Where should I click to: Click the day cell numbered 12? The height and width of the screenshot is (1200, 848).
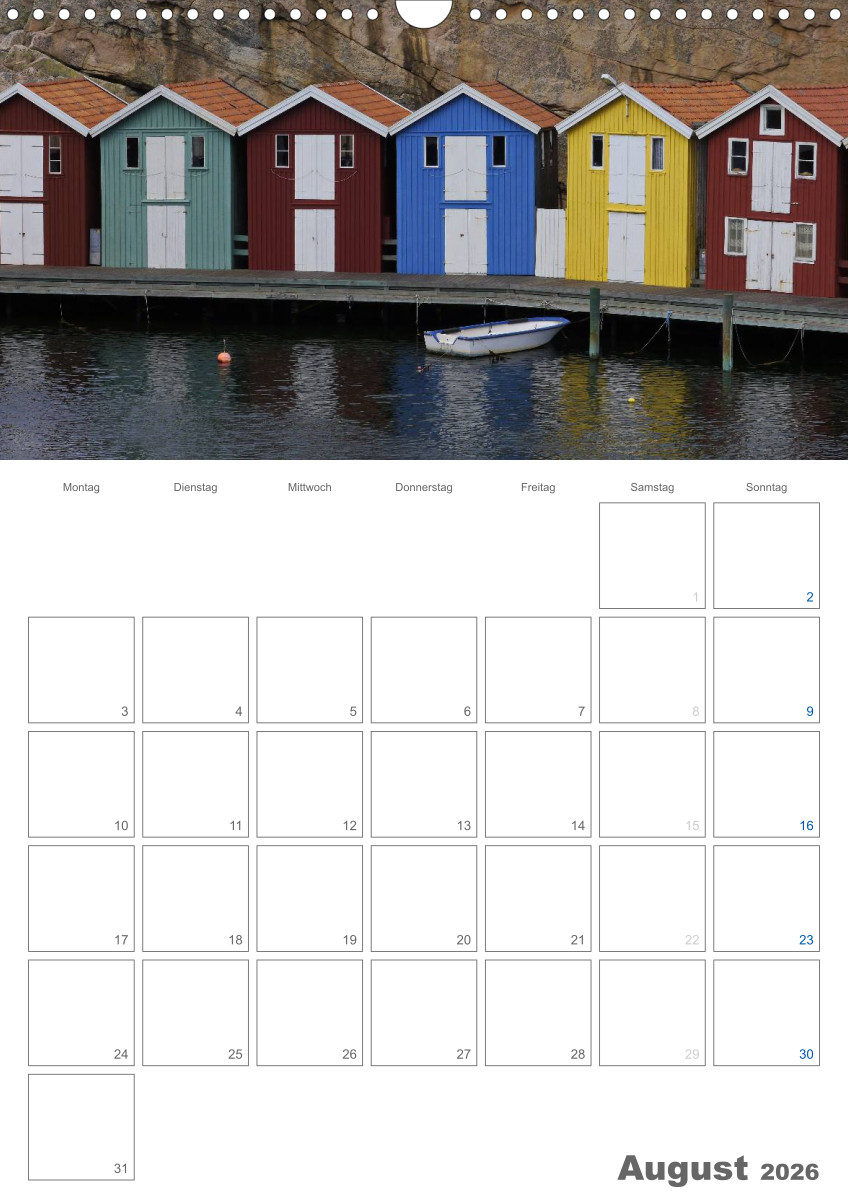[x=309, y=784]
